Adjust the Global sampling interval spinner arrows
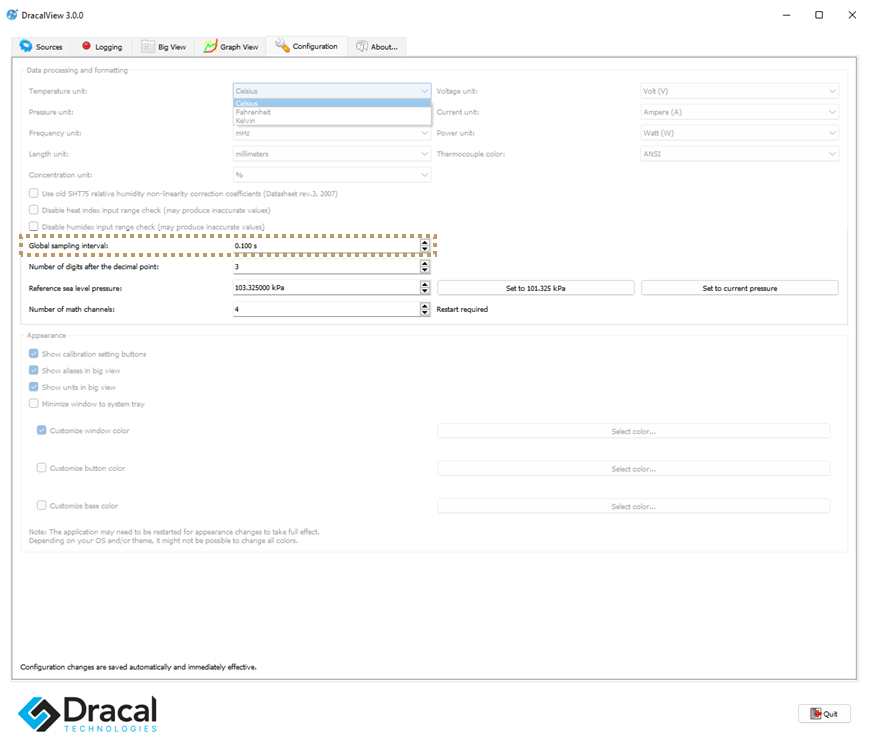This screenshot has height=740, width=869. click(x=425, y=246)
